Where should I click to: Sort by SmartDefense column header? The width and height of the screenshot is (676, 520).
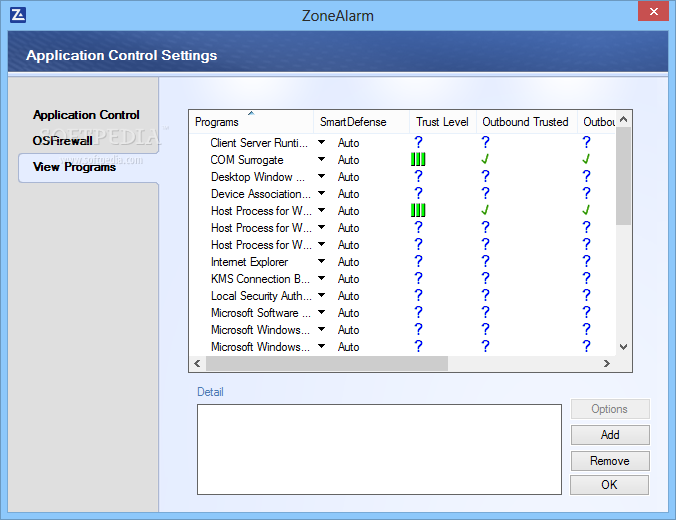coord(361,122)
